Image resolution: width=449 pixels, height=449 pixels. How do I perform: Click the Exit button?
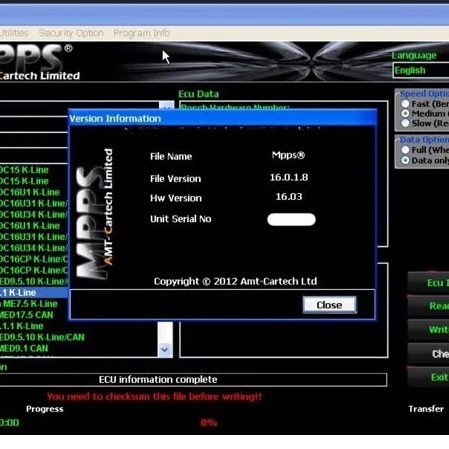click(x=428, y=377)
